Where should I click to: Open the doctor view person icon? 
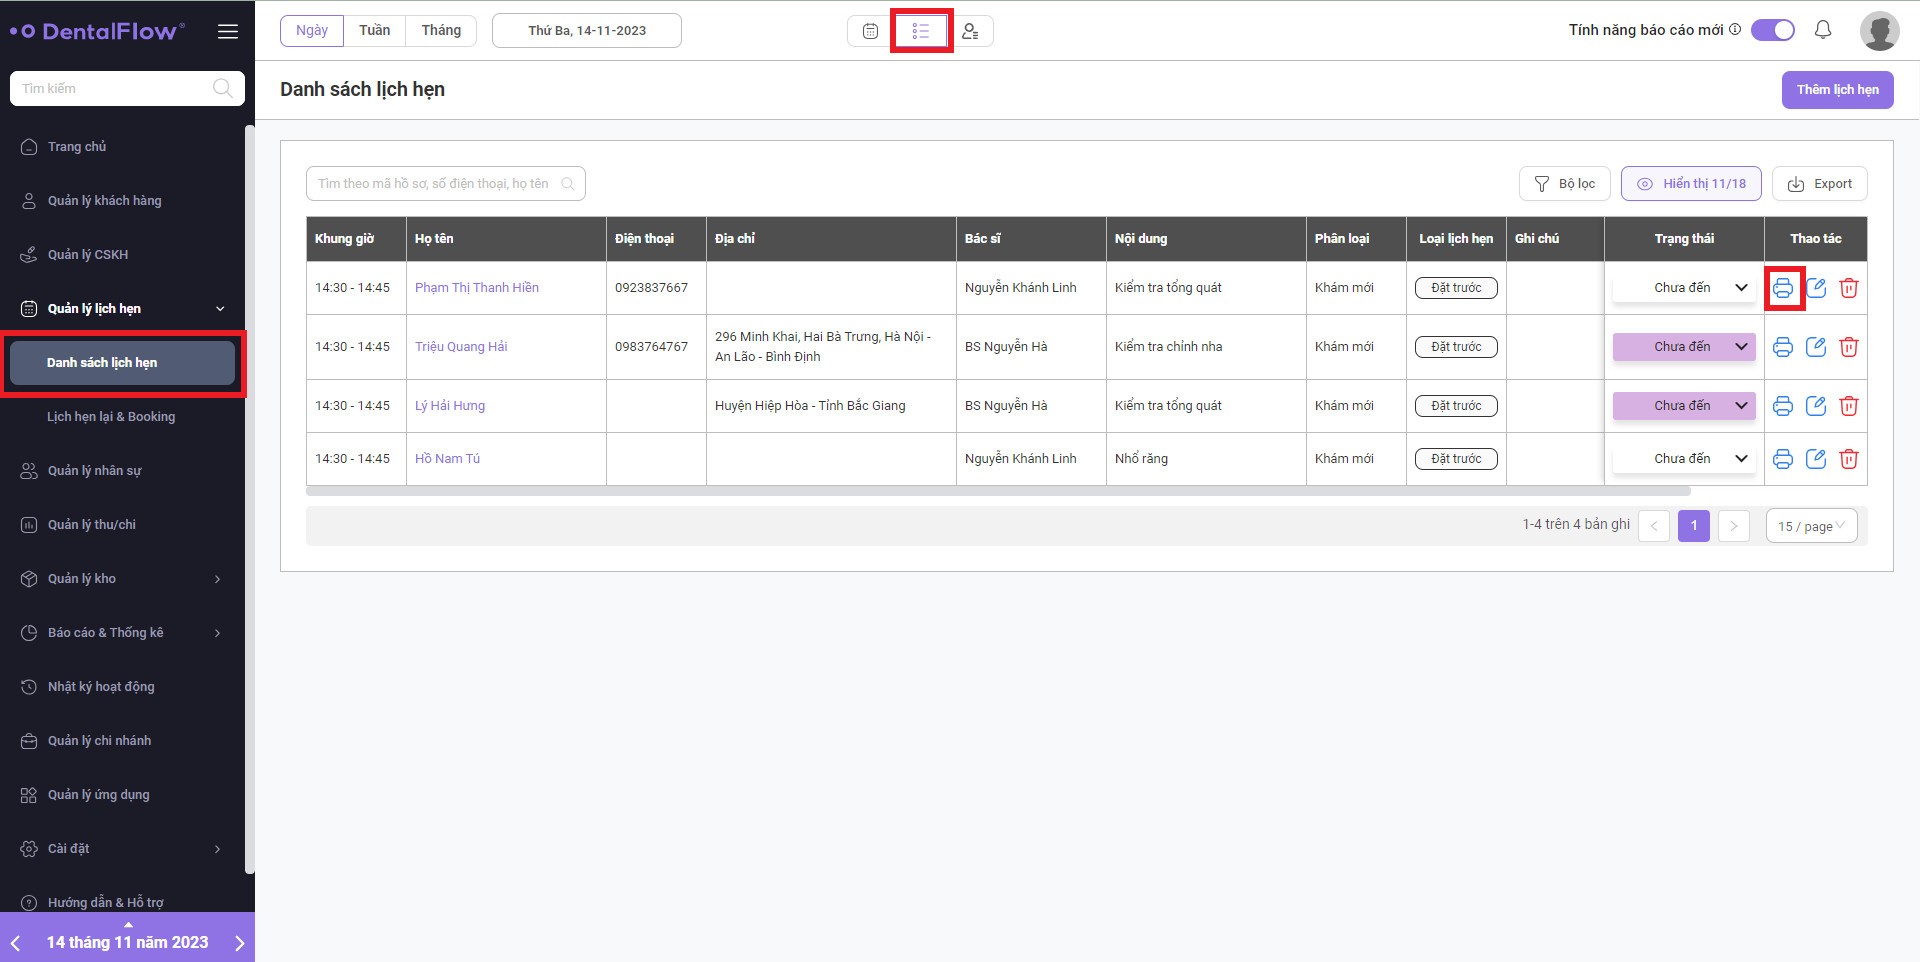click(970, 31)
